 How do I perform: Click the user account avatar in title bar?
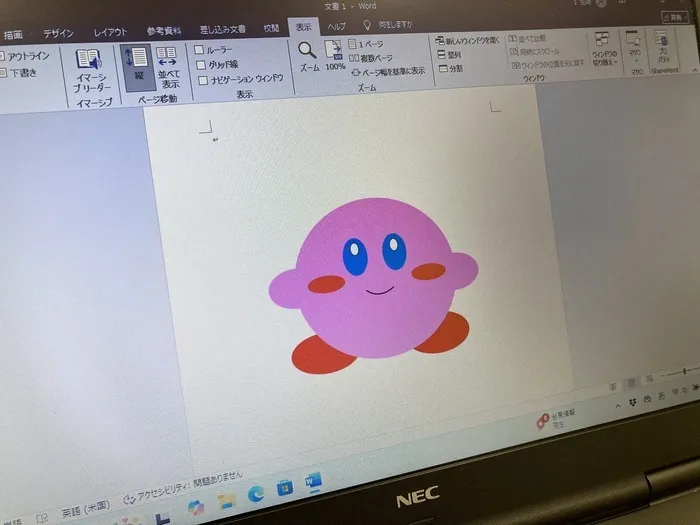click(603, 4)
